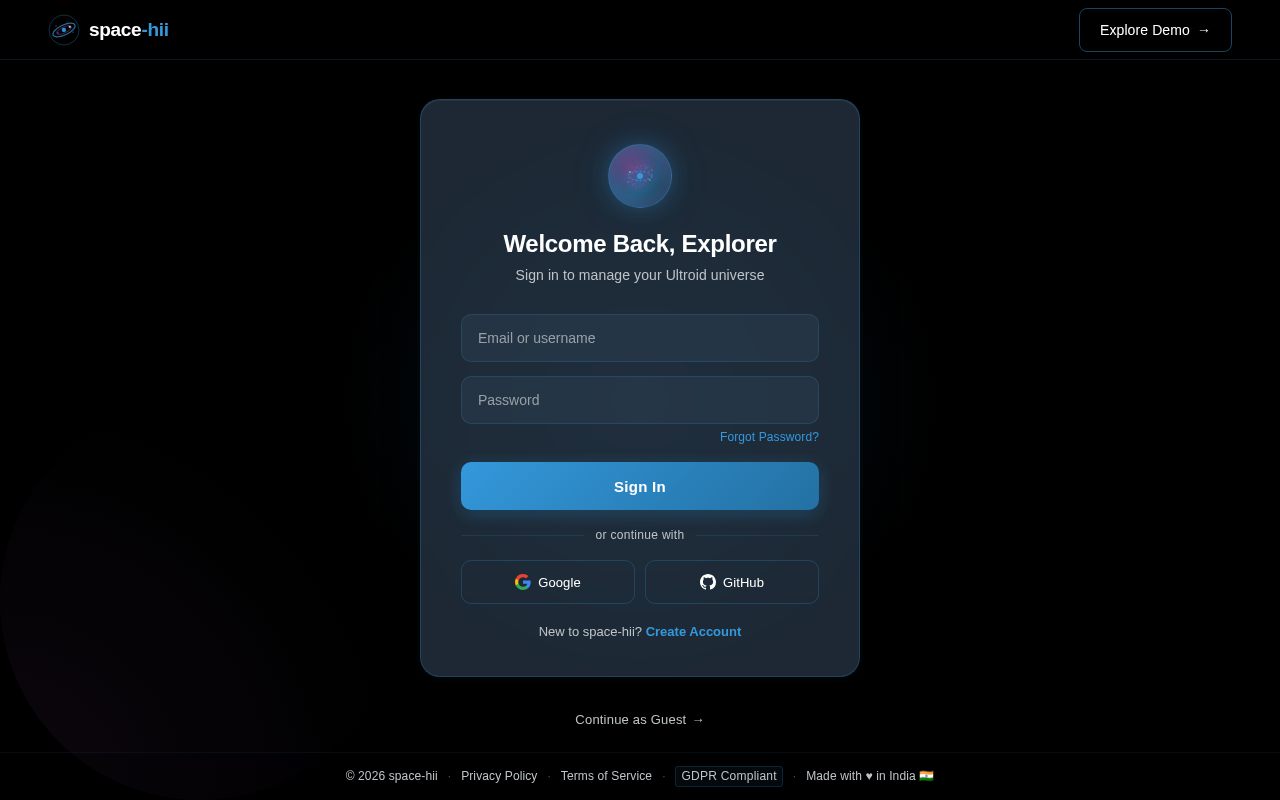Click the glowing galaxy avatar in card
The width and height of the screenshot is (1280, 800).
point(640,176)
